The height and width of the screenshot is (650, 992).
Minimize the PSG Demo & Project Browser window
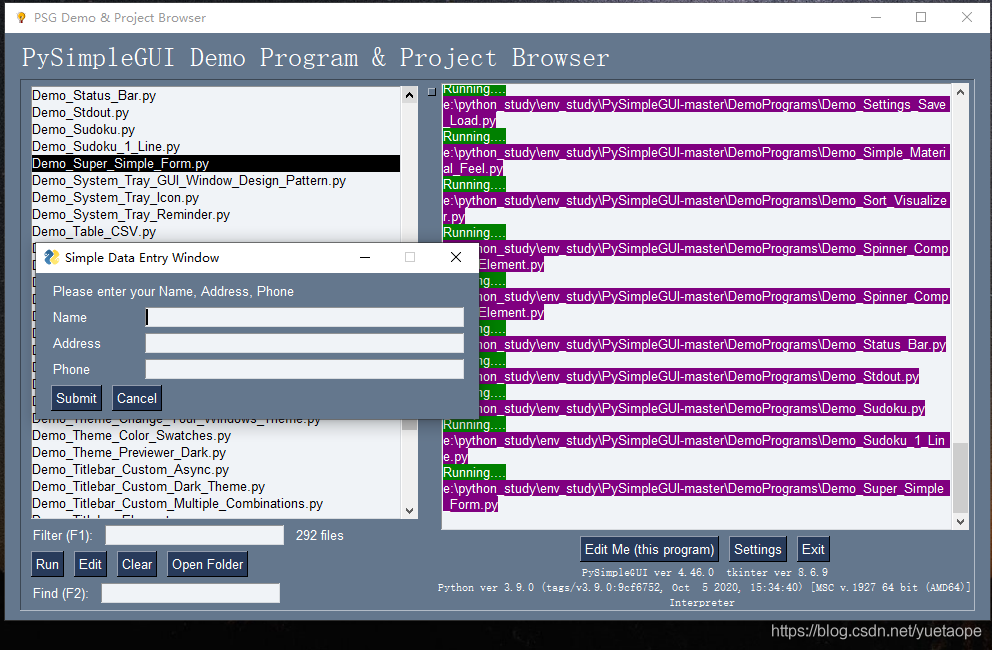coord(876,18)
